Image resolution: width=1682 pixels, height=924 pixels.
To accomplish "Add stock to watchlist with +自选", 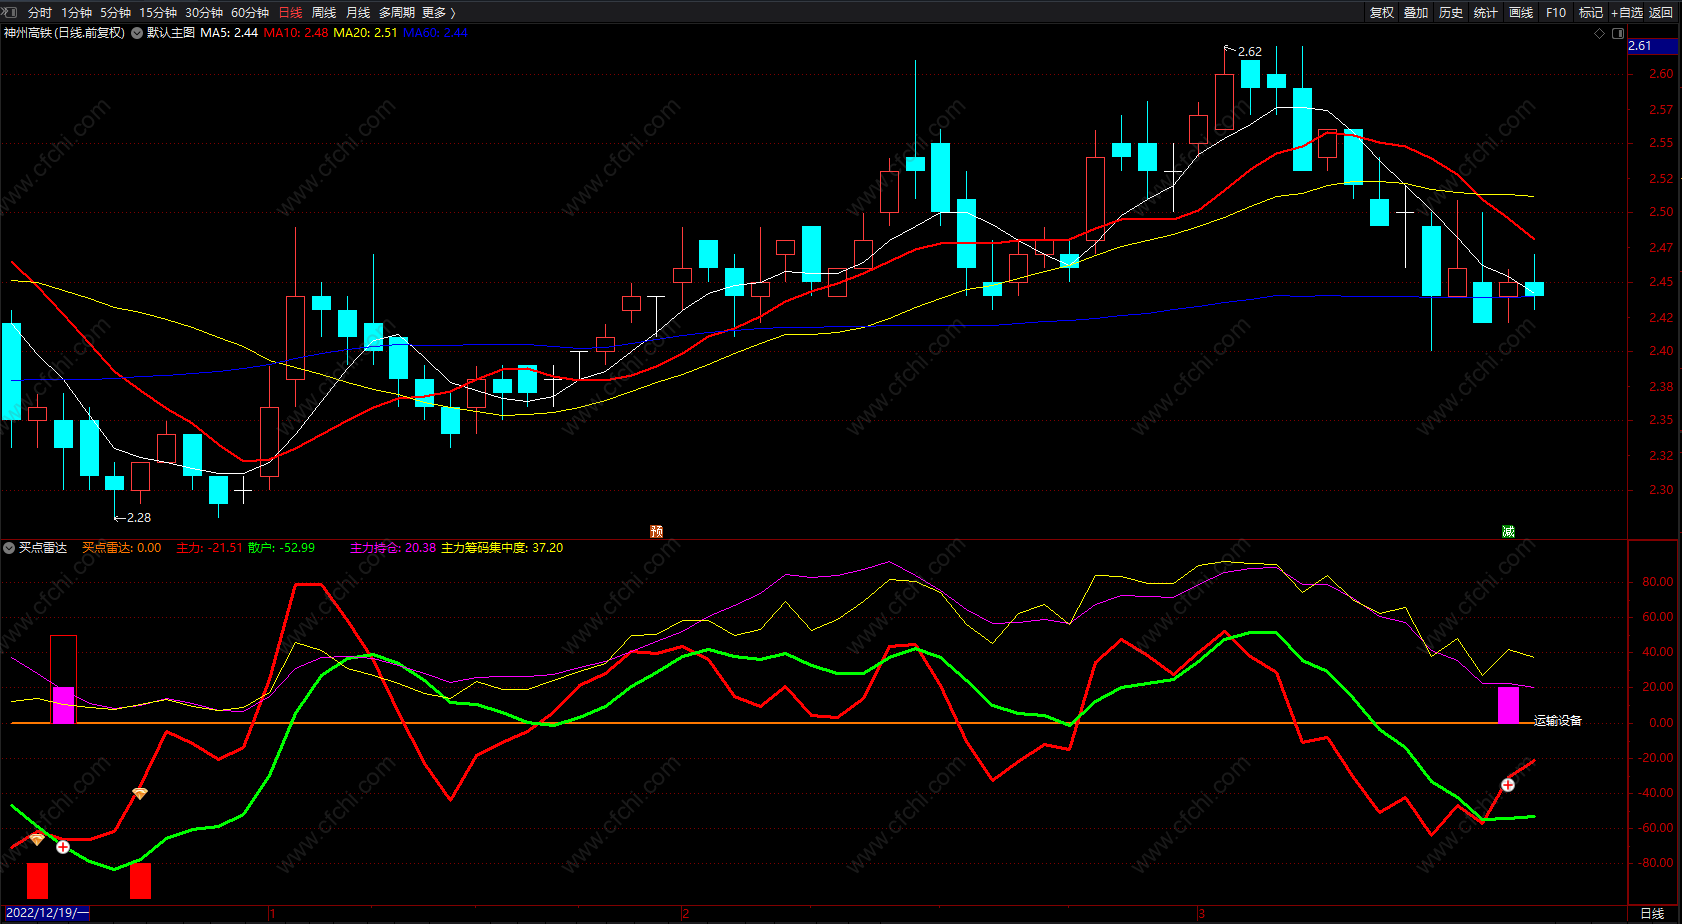I will (1627, 13).
